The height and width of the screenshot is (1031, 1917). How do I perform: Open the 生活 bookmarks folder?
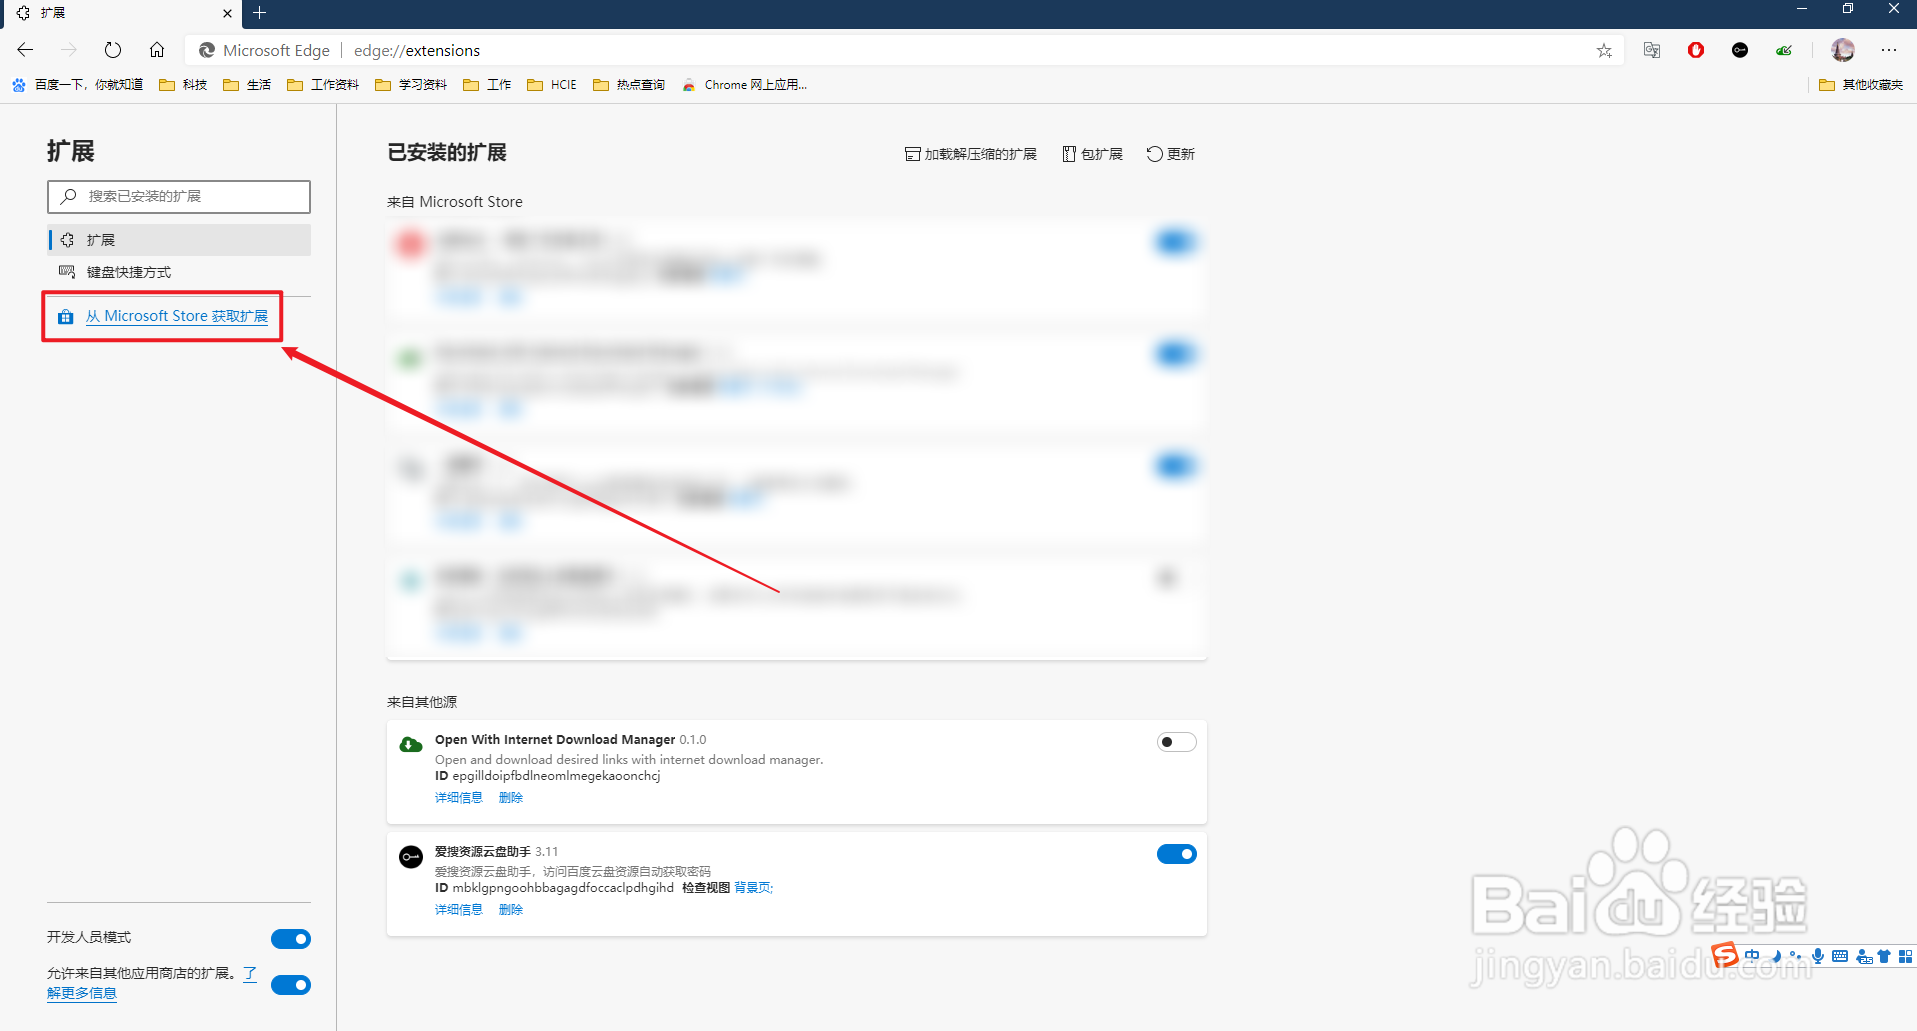(247, 85)
